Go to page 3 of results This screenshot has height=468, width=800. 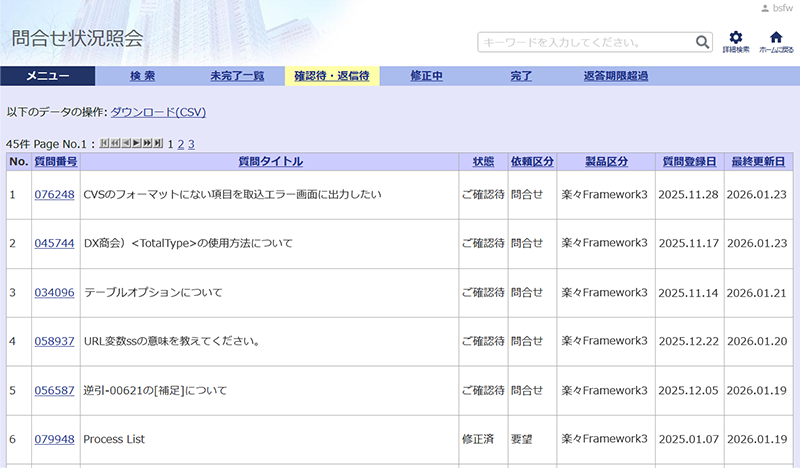[x=191, y=144]
